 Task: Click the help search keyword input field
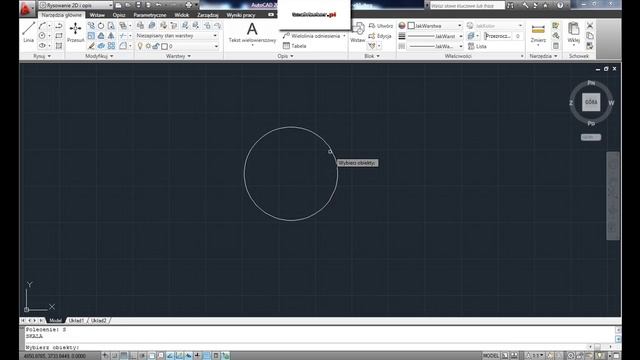[x=467, y=6]
